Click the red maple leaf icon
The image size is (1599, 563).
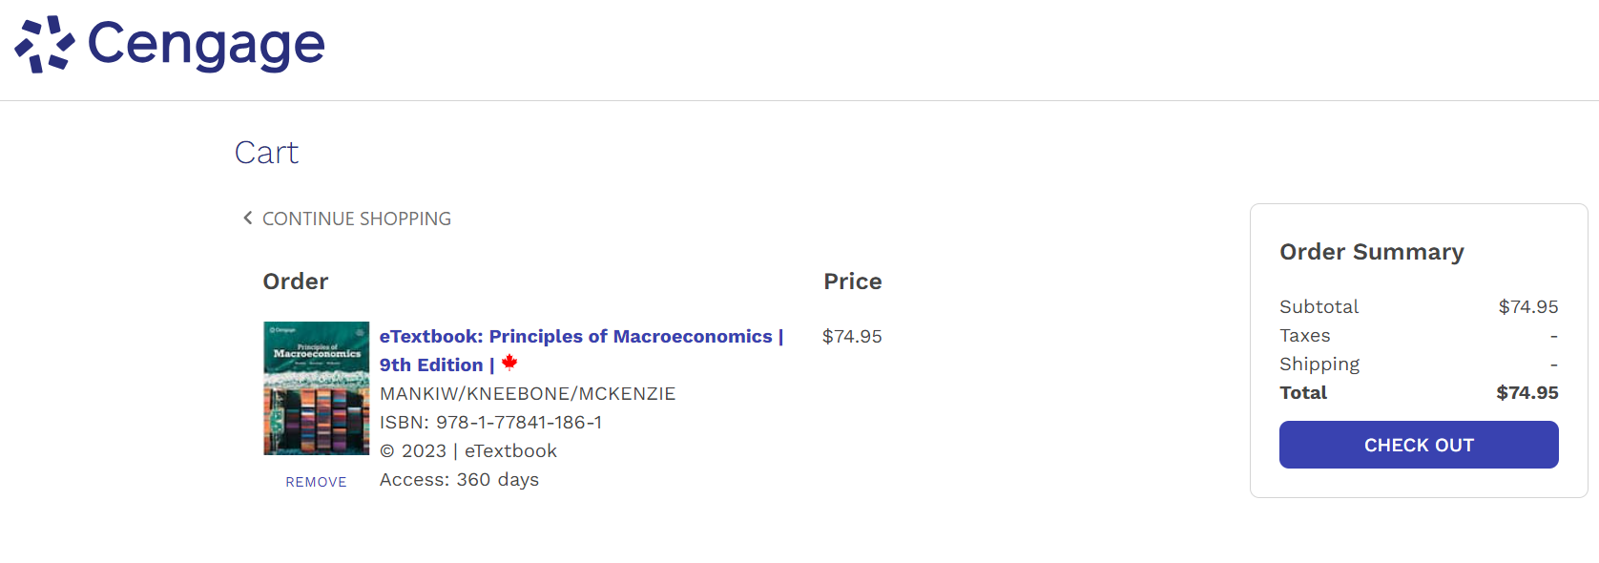[510, 363]
